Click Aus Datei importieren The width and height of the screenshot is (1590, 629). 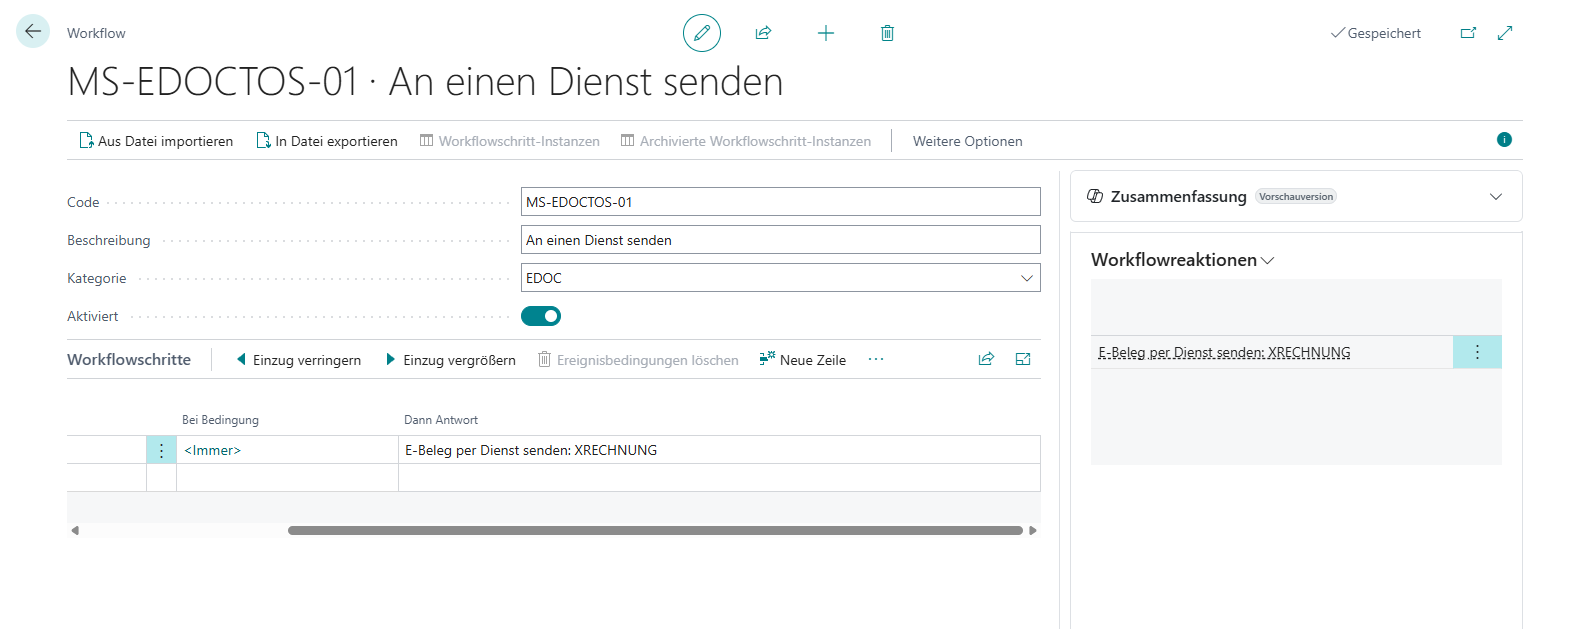(x=156, y=141)
